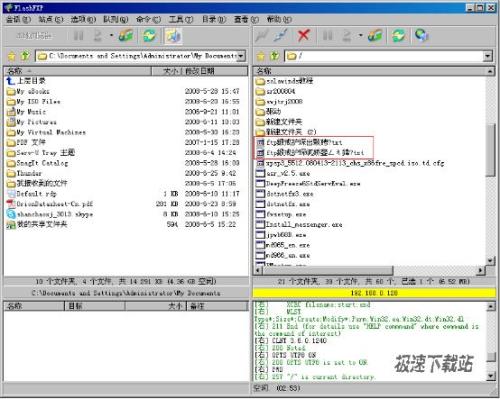Select the SnagIt Catalog folder

coord(37,163)
